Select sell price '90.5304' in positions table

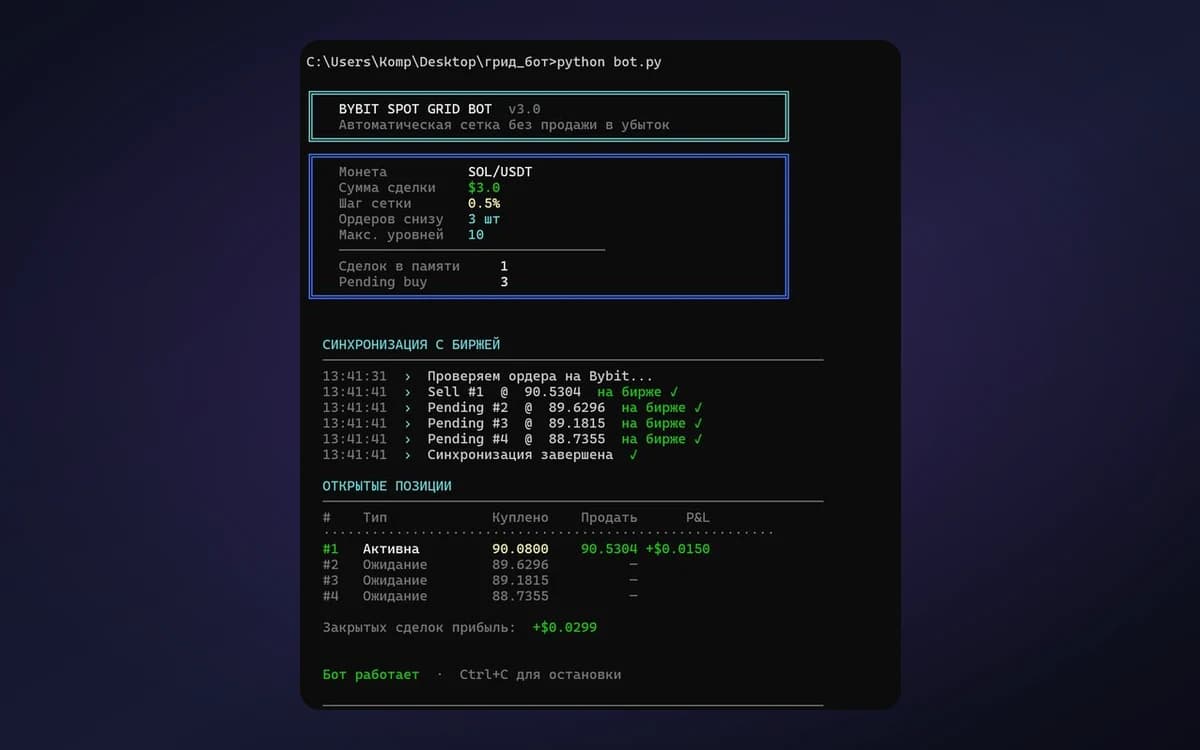pyautogui.click(x=609, y=549)
